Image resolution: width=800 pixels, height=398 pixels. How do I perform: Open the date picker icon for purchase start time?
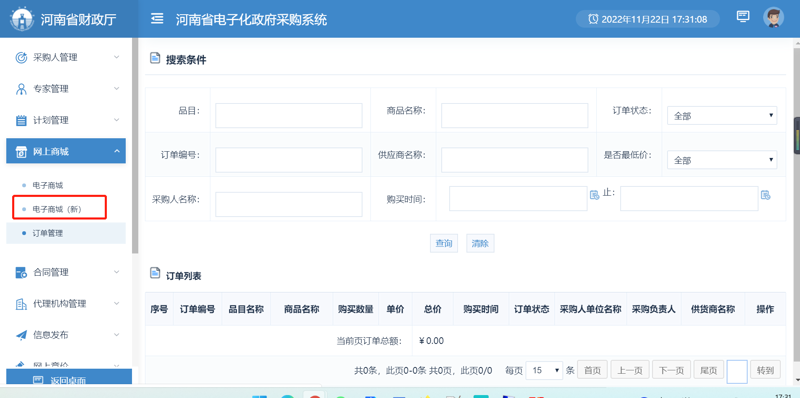click(x=594, y=195)
